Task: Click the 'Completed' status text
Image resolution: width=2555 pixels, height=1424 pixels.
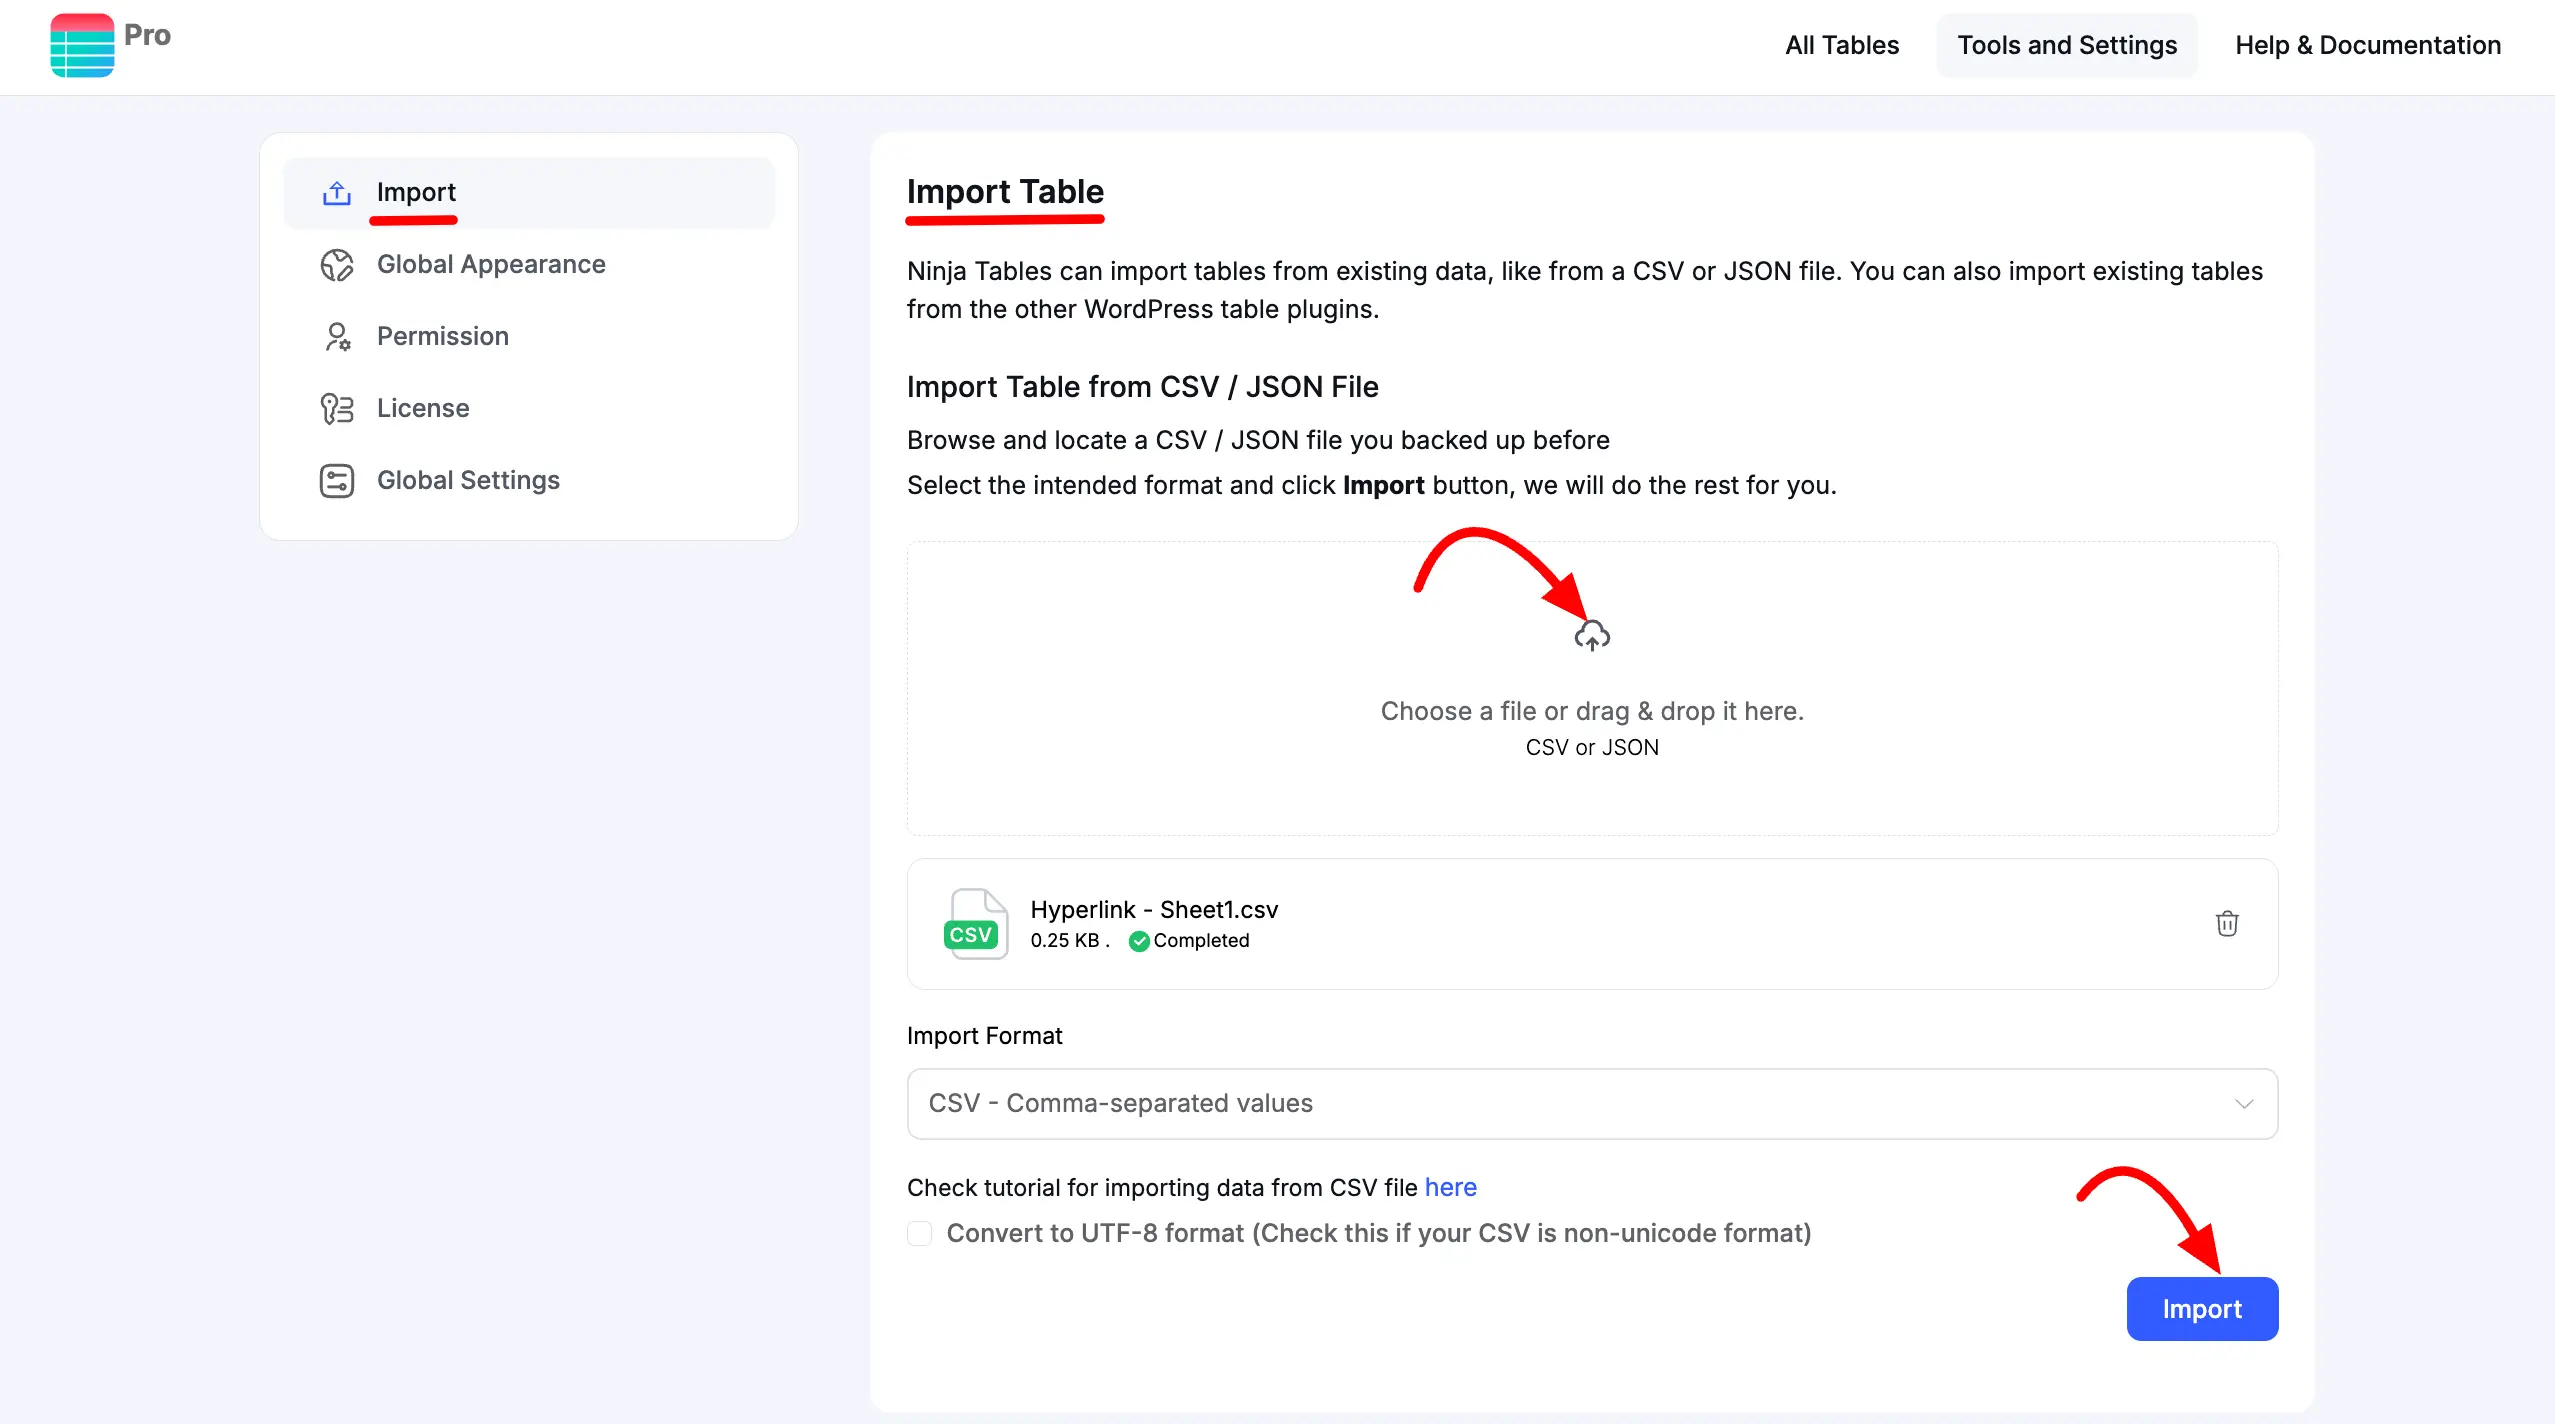Action: 1201,941
